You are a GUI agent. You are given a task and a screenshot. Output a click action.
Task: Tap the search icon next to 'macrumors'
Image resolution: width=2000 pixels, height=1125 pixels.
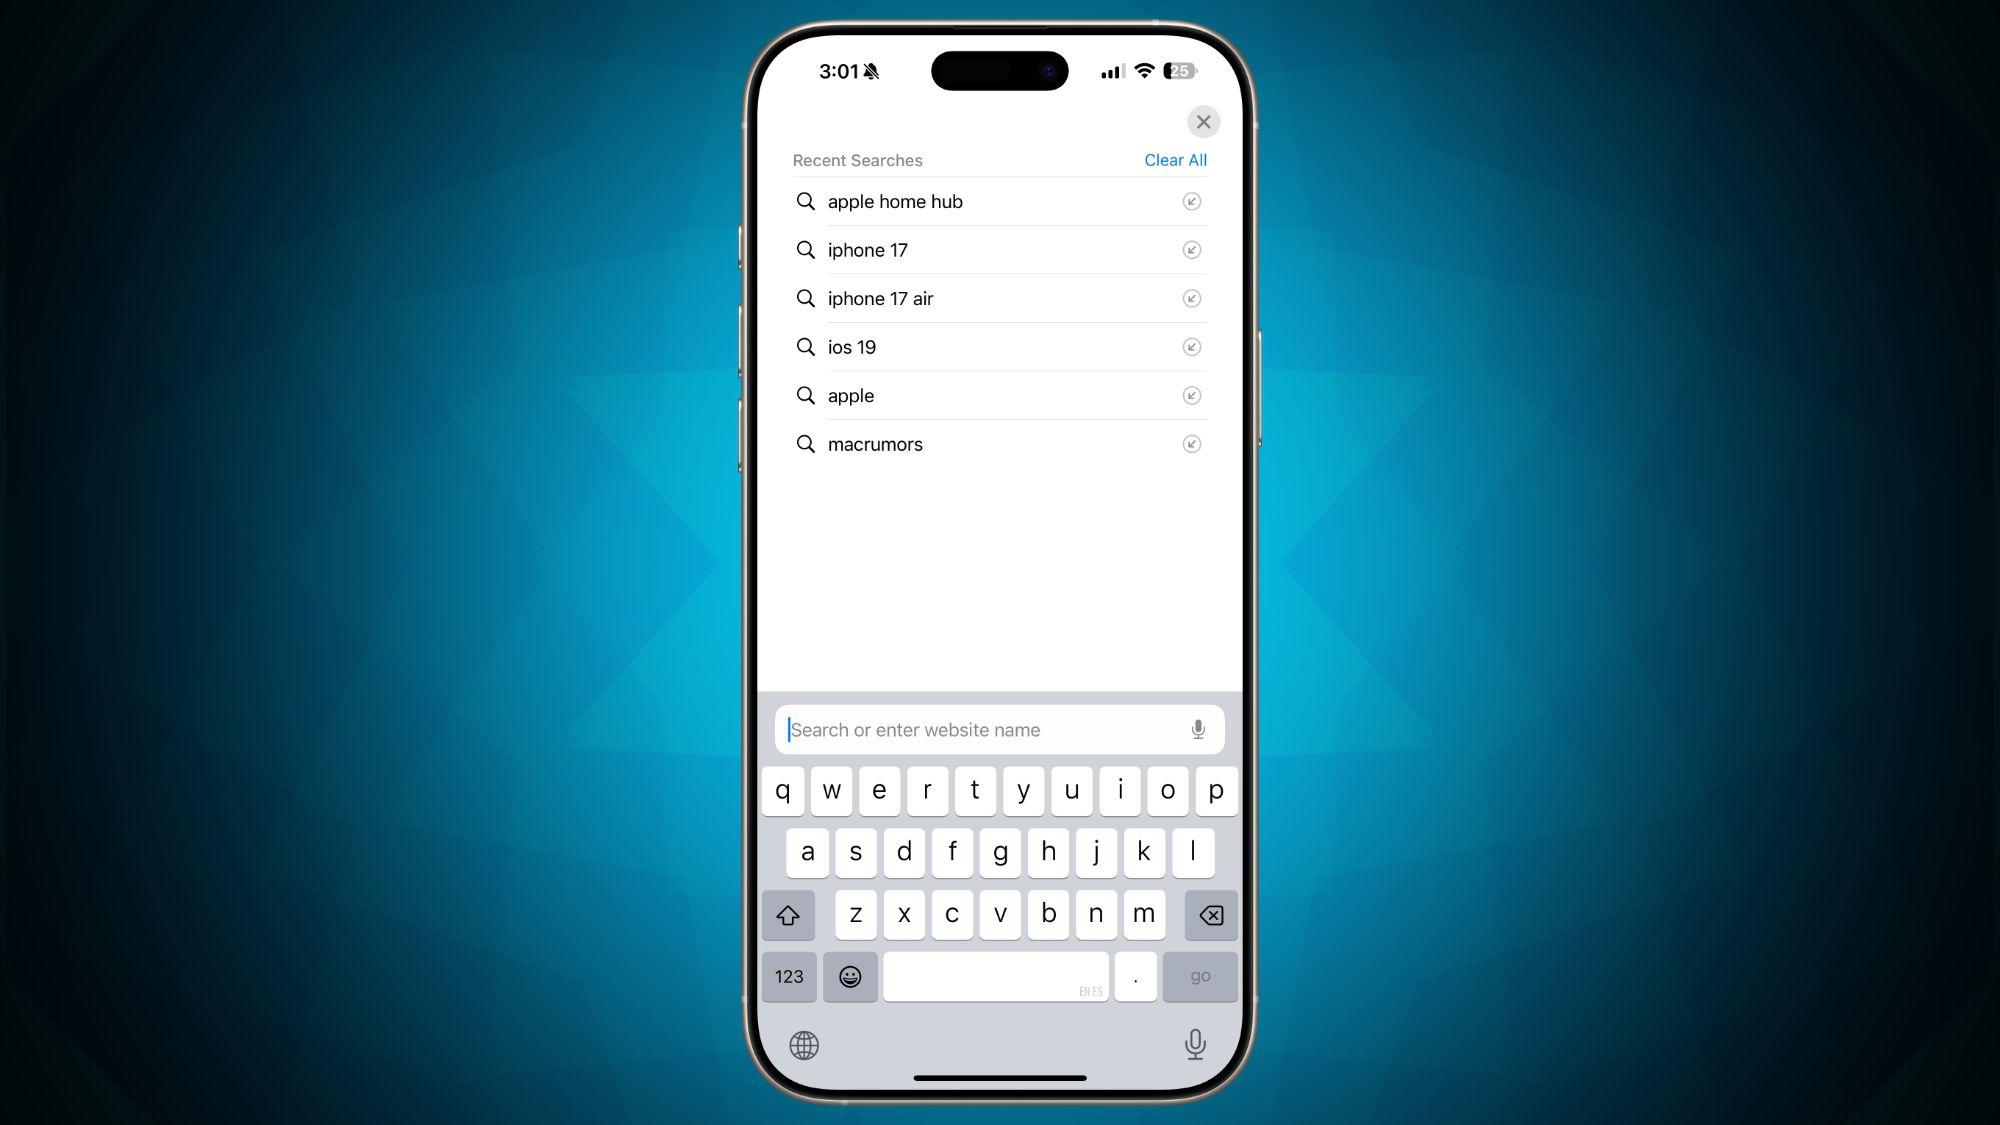click(805, 444)
